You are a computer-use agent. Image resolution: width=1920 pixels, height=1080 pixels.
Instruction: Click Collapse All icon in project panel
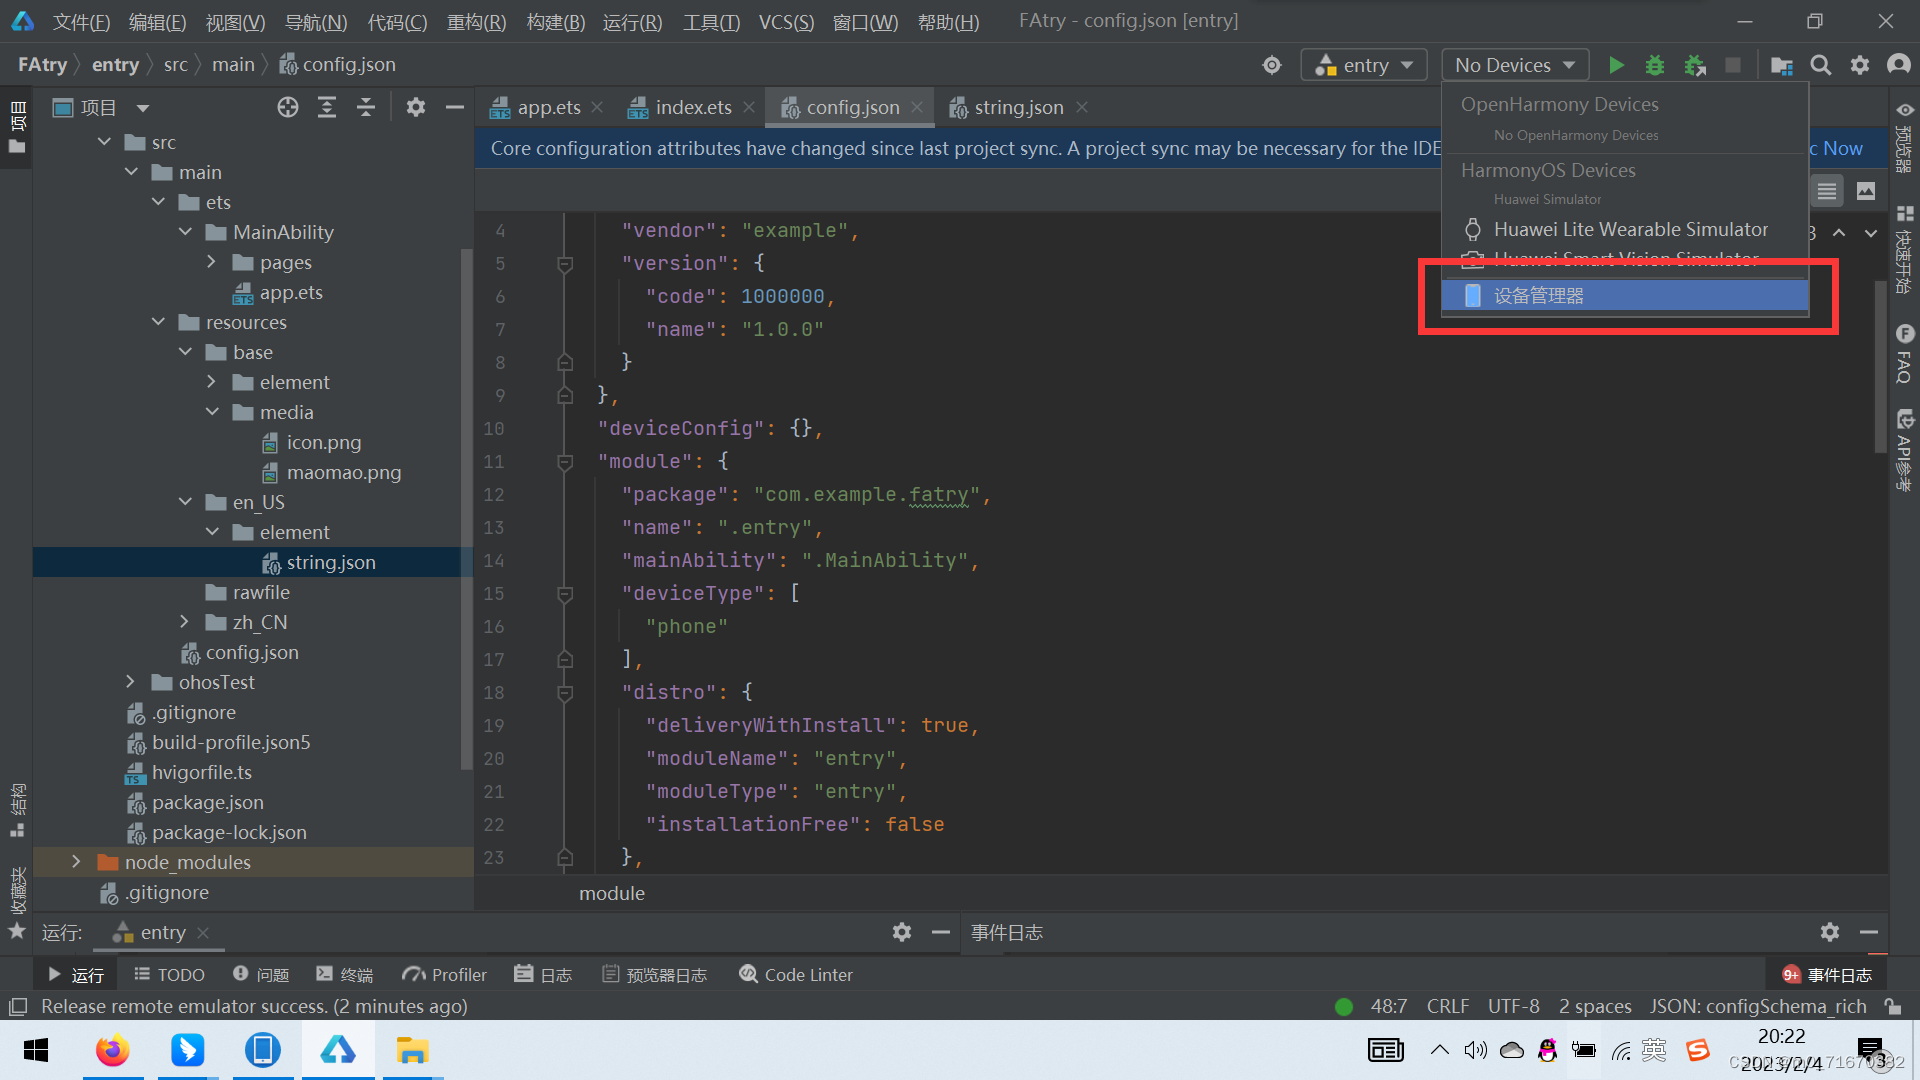pyautogui.click(x=366, y=107)
